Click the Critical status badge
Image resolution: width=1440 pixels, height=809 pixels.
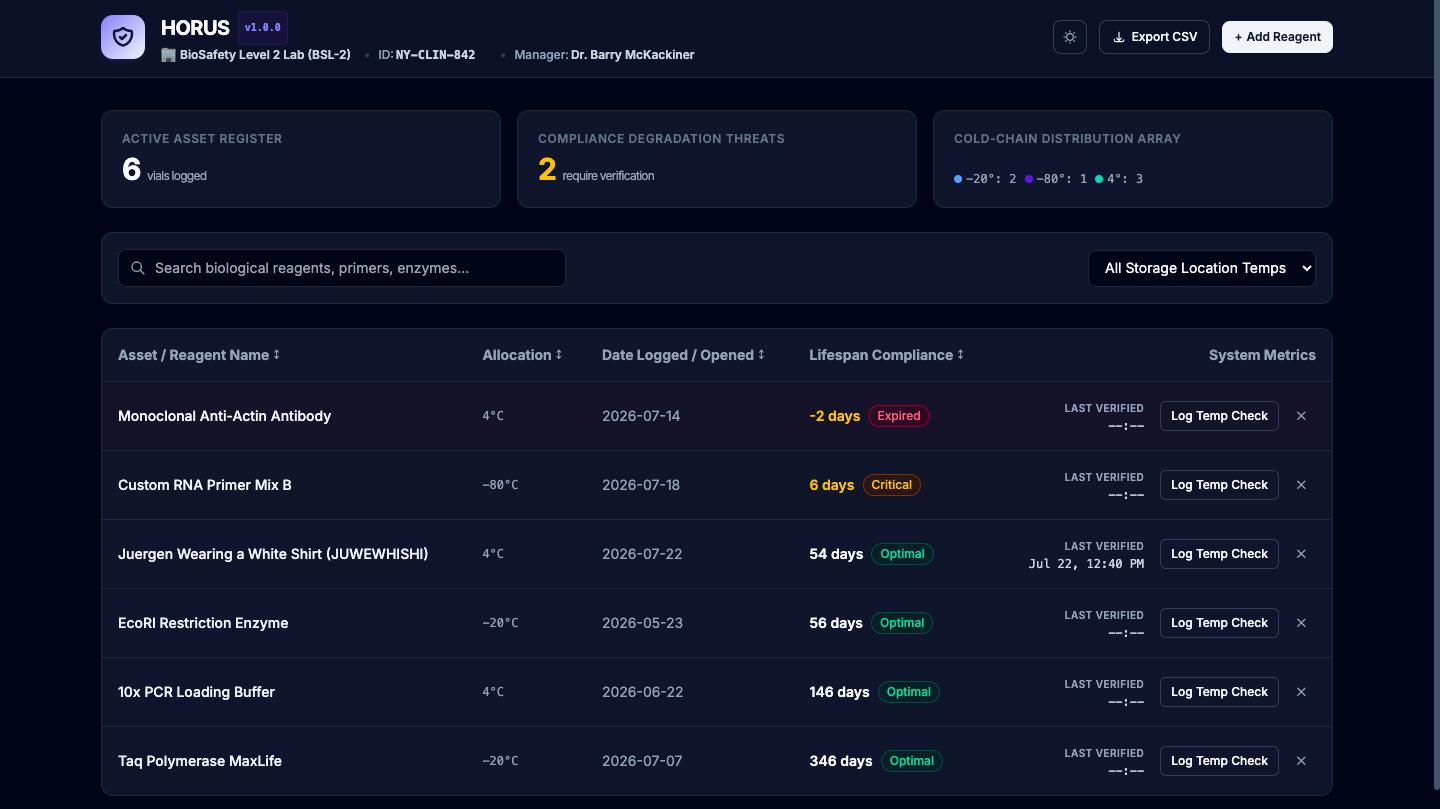(x=891, y=485)
